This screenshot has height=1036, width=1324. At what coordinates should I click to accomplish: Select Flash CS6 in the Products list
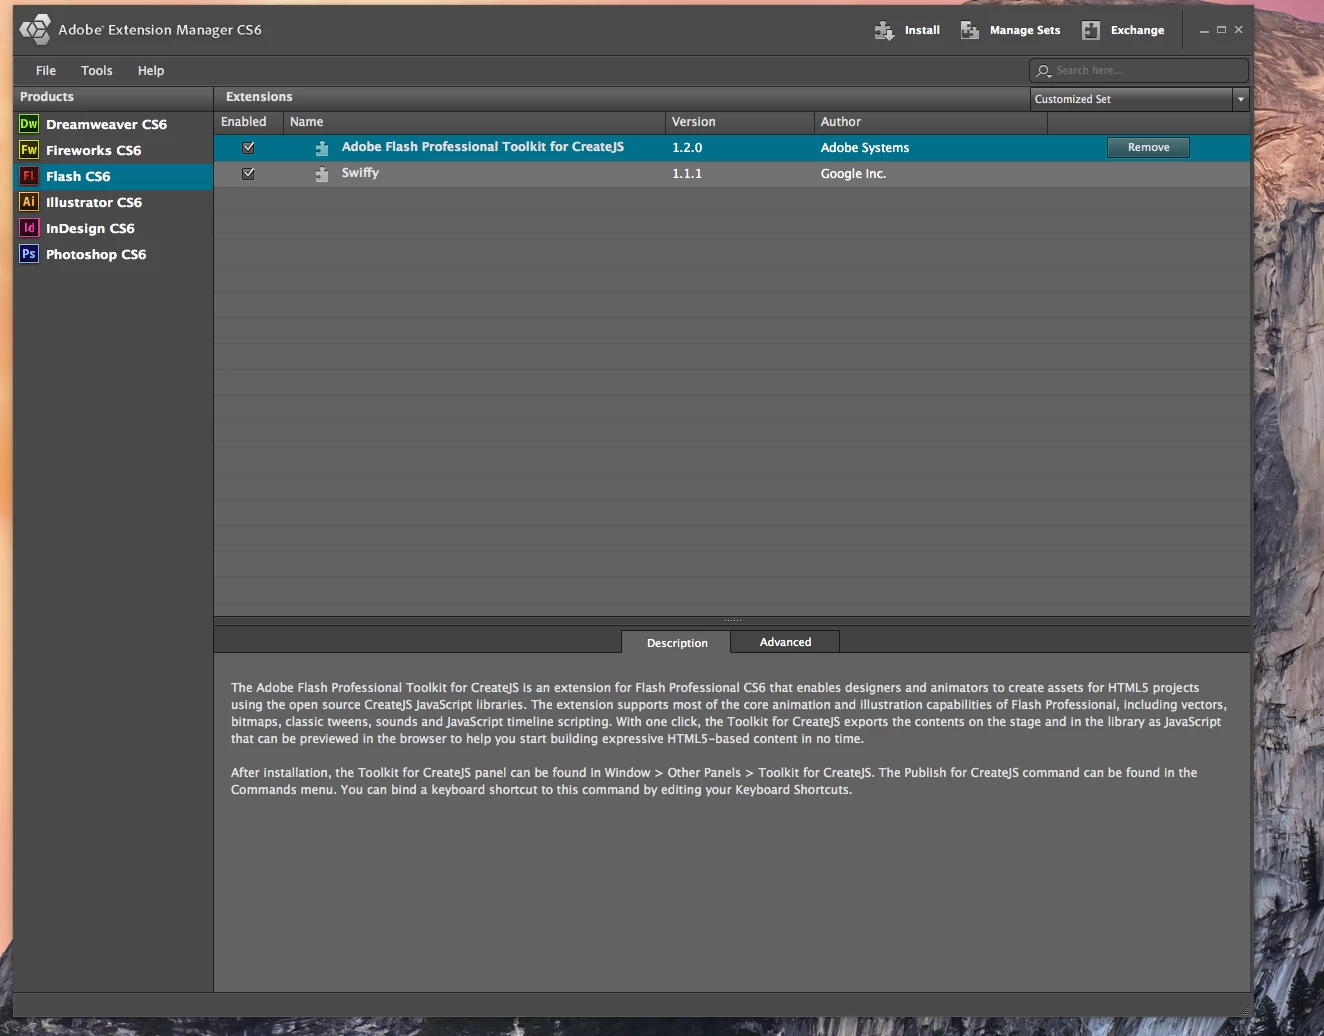coord(113,176)
